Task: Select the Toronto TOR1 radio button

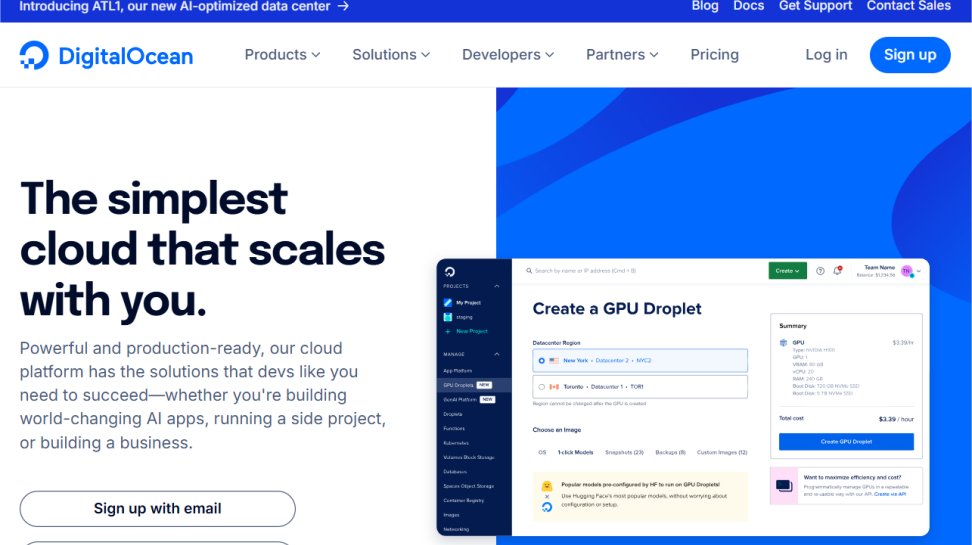Action: coord(542,387)
